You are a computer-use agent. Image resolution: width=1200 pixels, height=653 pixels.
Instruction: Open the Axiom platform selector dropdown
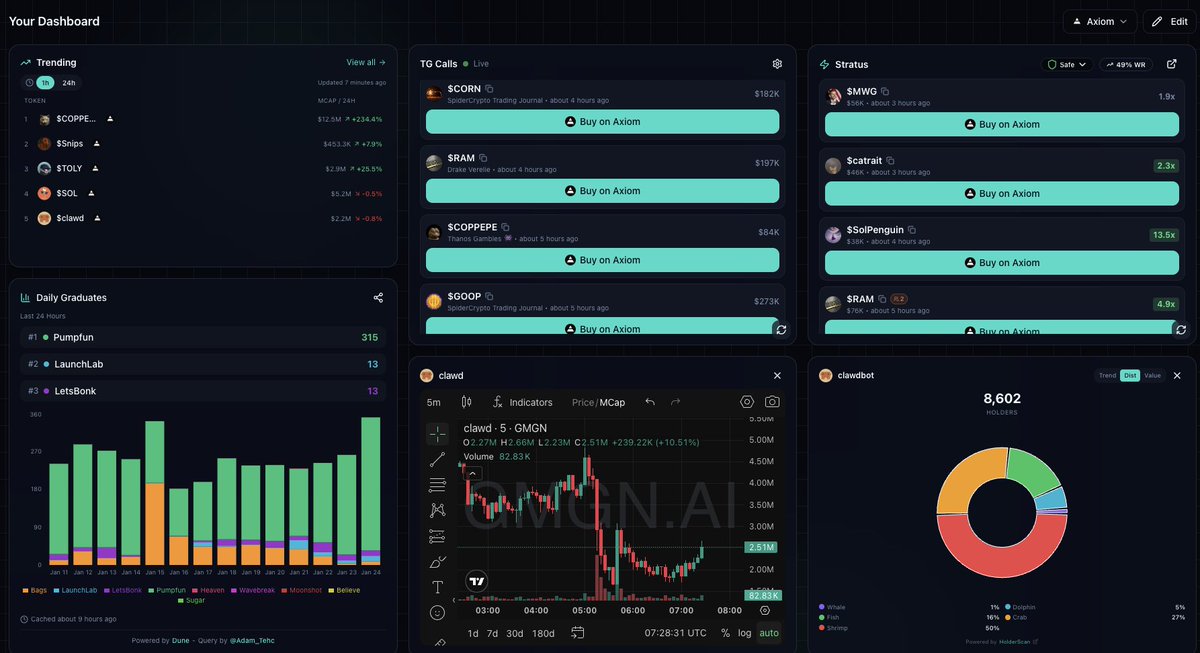pyautogui.click(x=1099, y=21)
